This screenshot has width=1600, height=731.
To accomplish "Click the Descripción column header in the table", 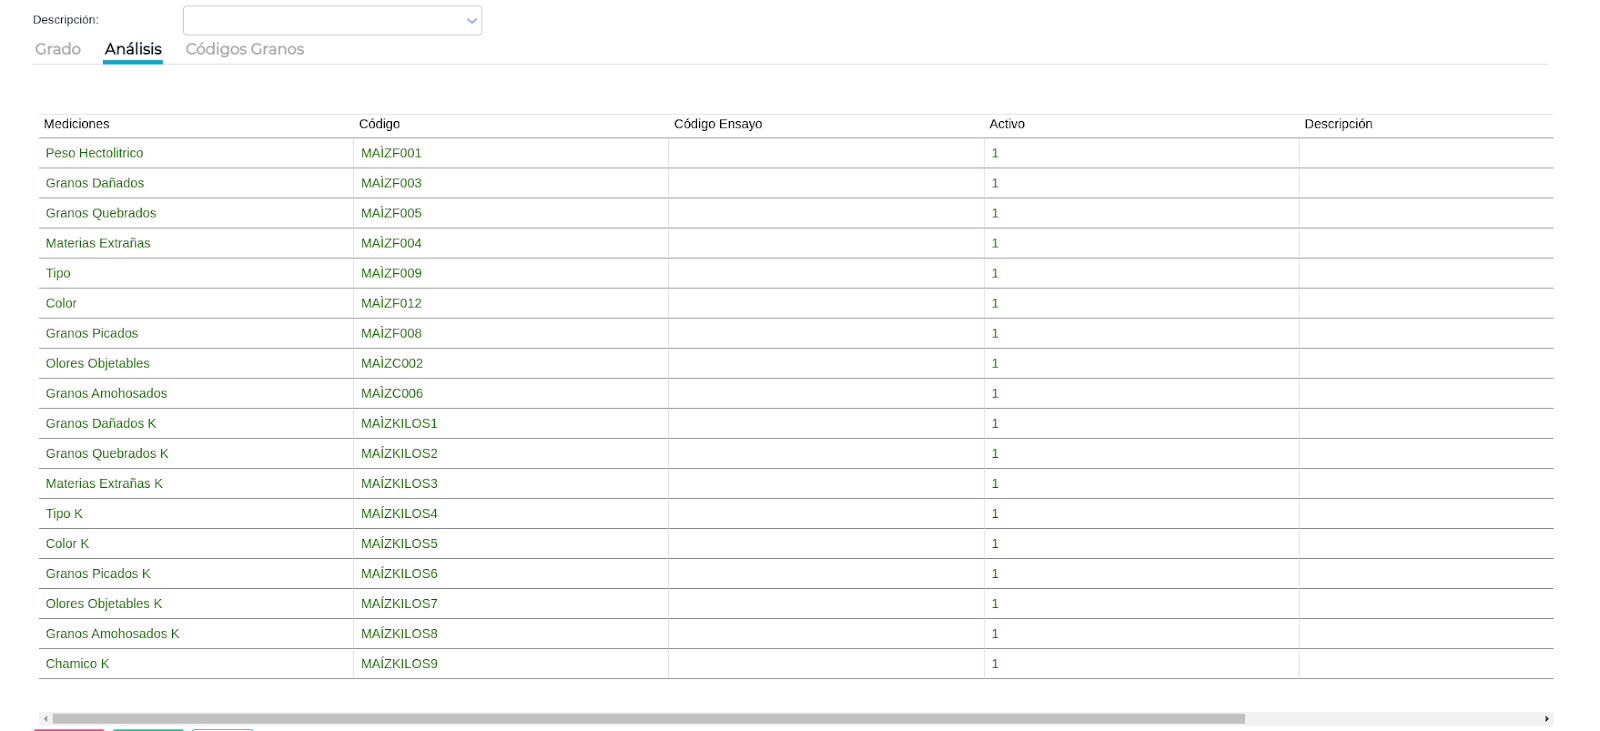I will pos(1338,124).
